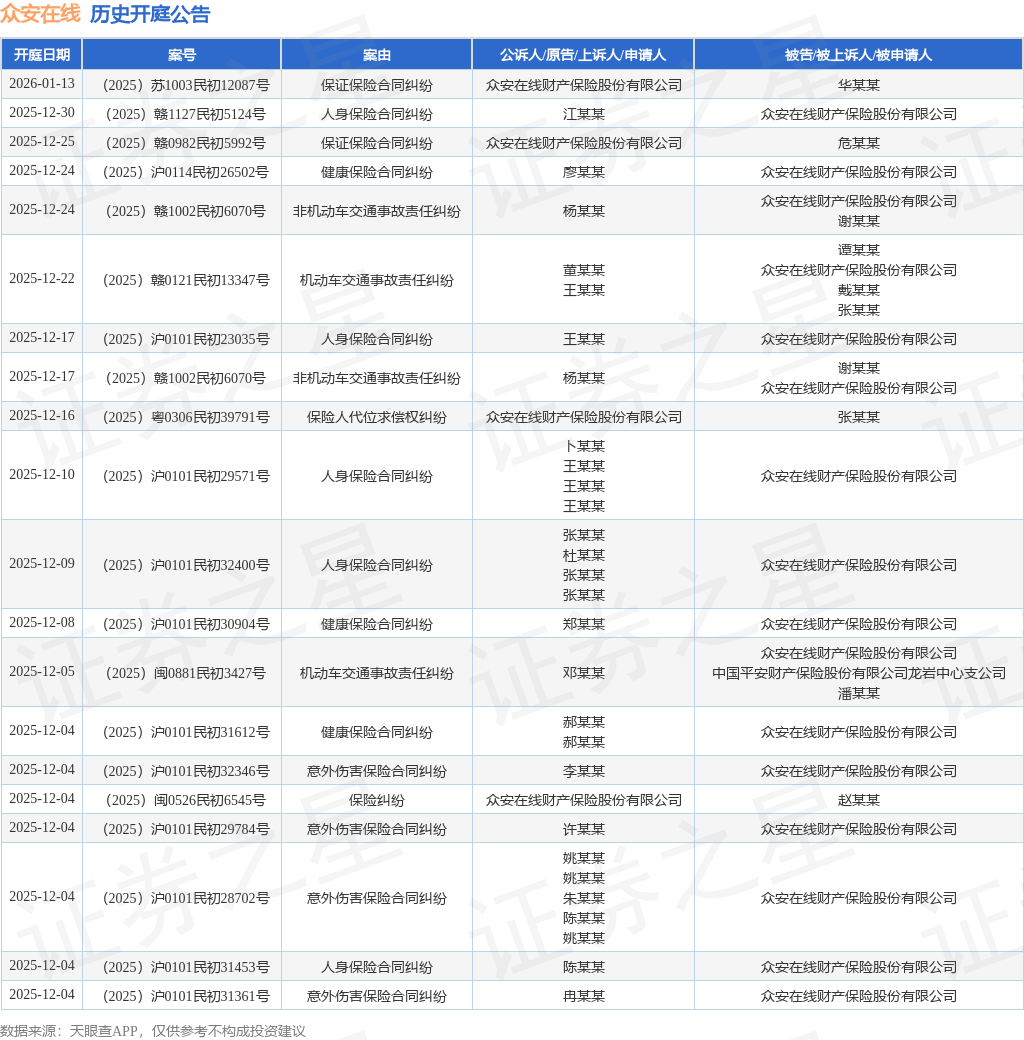Click plaintiff 朱某某
Viewport: 1024px width, 1040px height.
click(x=584, y=899)
